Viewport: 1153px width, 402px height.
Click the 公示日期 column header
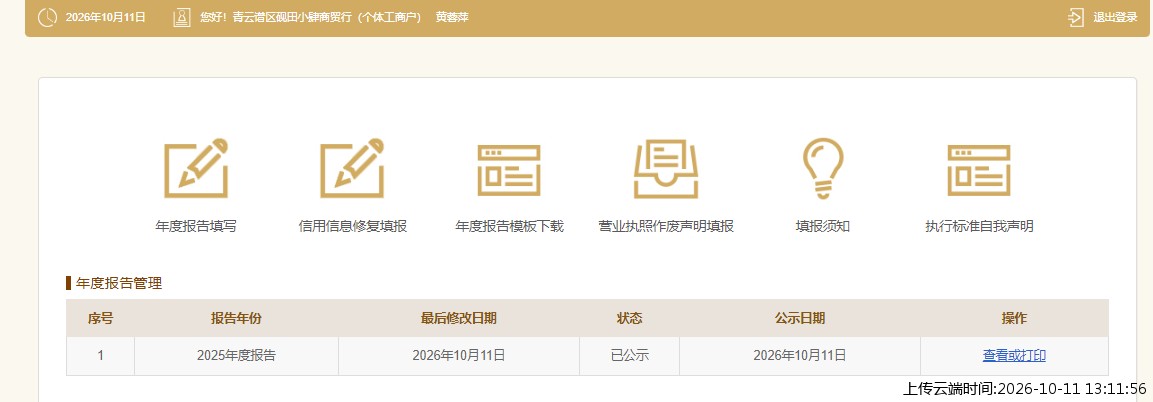[x=799, y=318]
